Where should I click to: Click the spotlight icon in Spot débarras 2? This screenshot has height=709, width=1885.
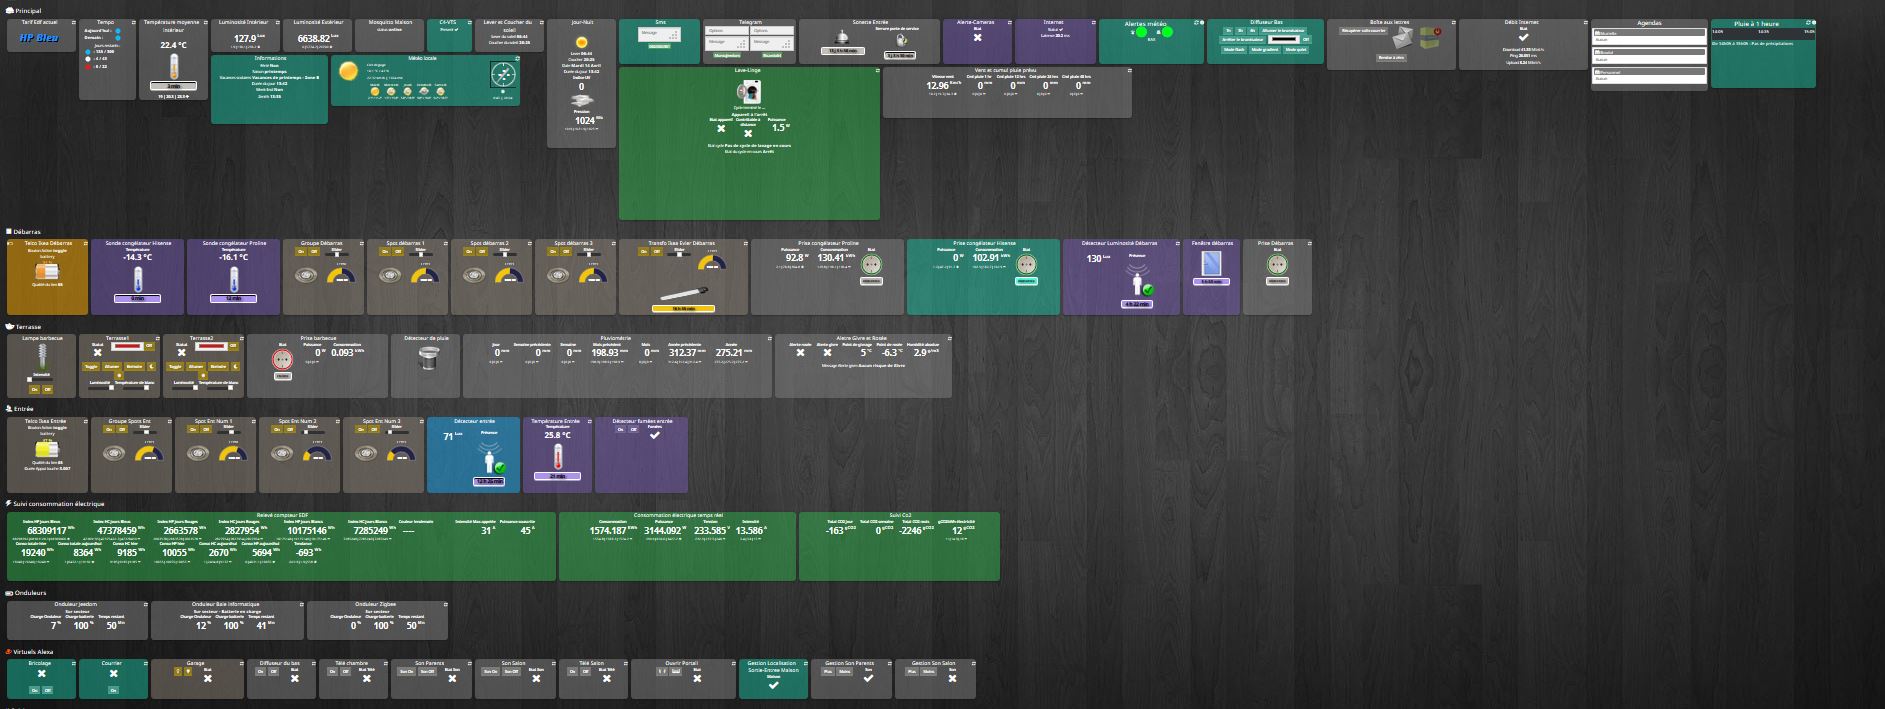pos(475,274)
